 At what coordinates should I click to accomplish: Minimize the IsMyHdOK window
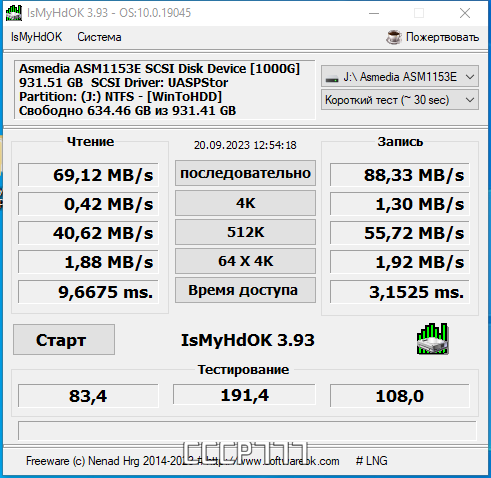click(x=374, y=13)
